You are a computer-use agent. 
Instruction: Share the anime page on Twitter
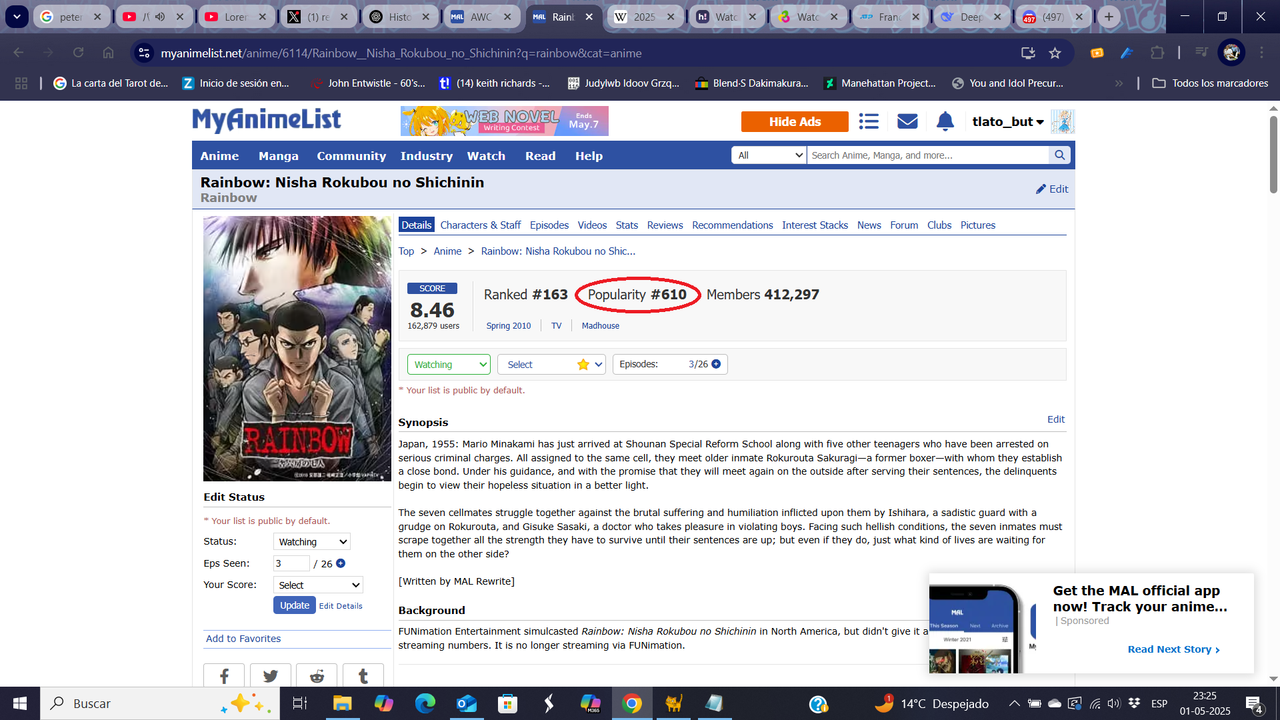(x=270, y=675)
